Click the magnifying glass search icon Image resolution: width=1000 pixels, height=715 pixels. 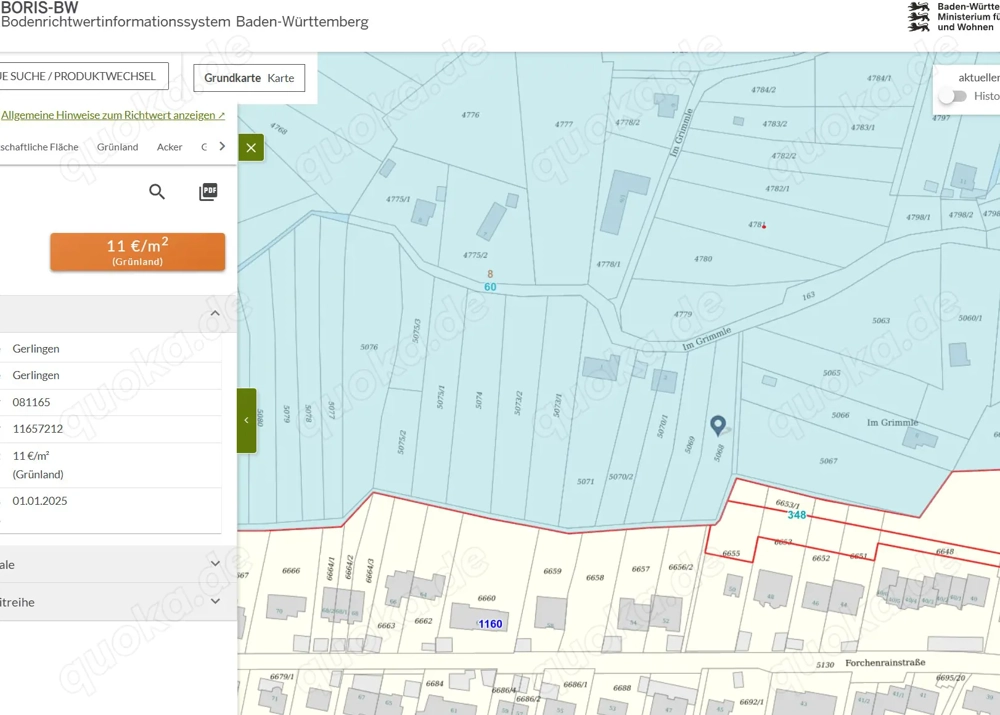point(157,192)
